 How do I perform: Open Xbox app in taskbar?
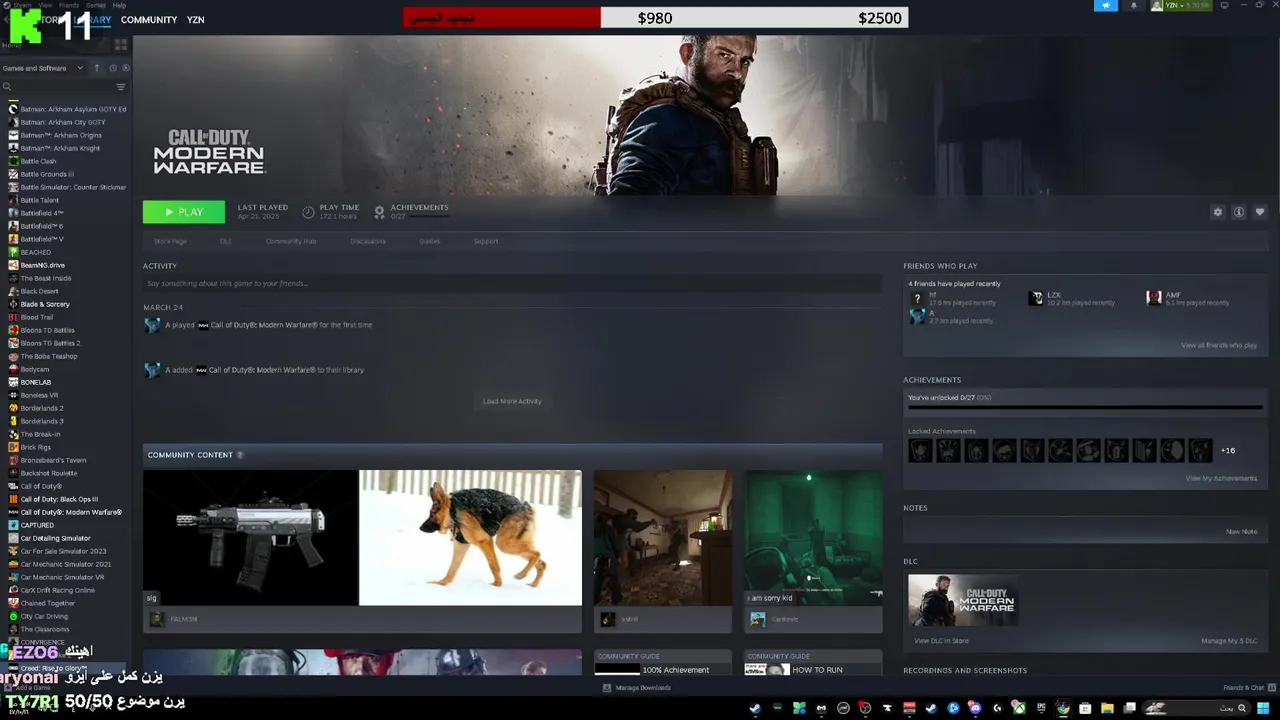[x=1018, y=708]
